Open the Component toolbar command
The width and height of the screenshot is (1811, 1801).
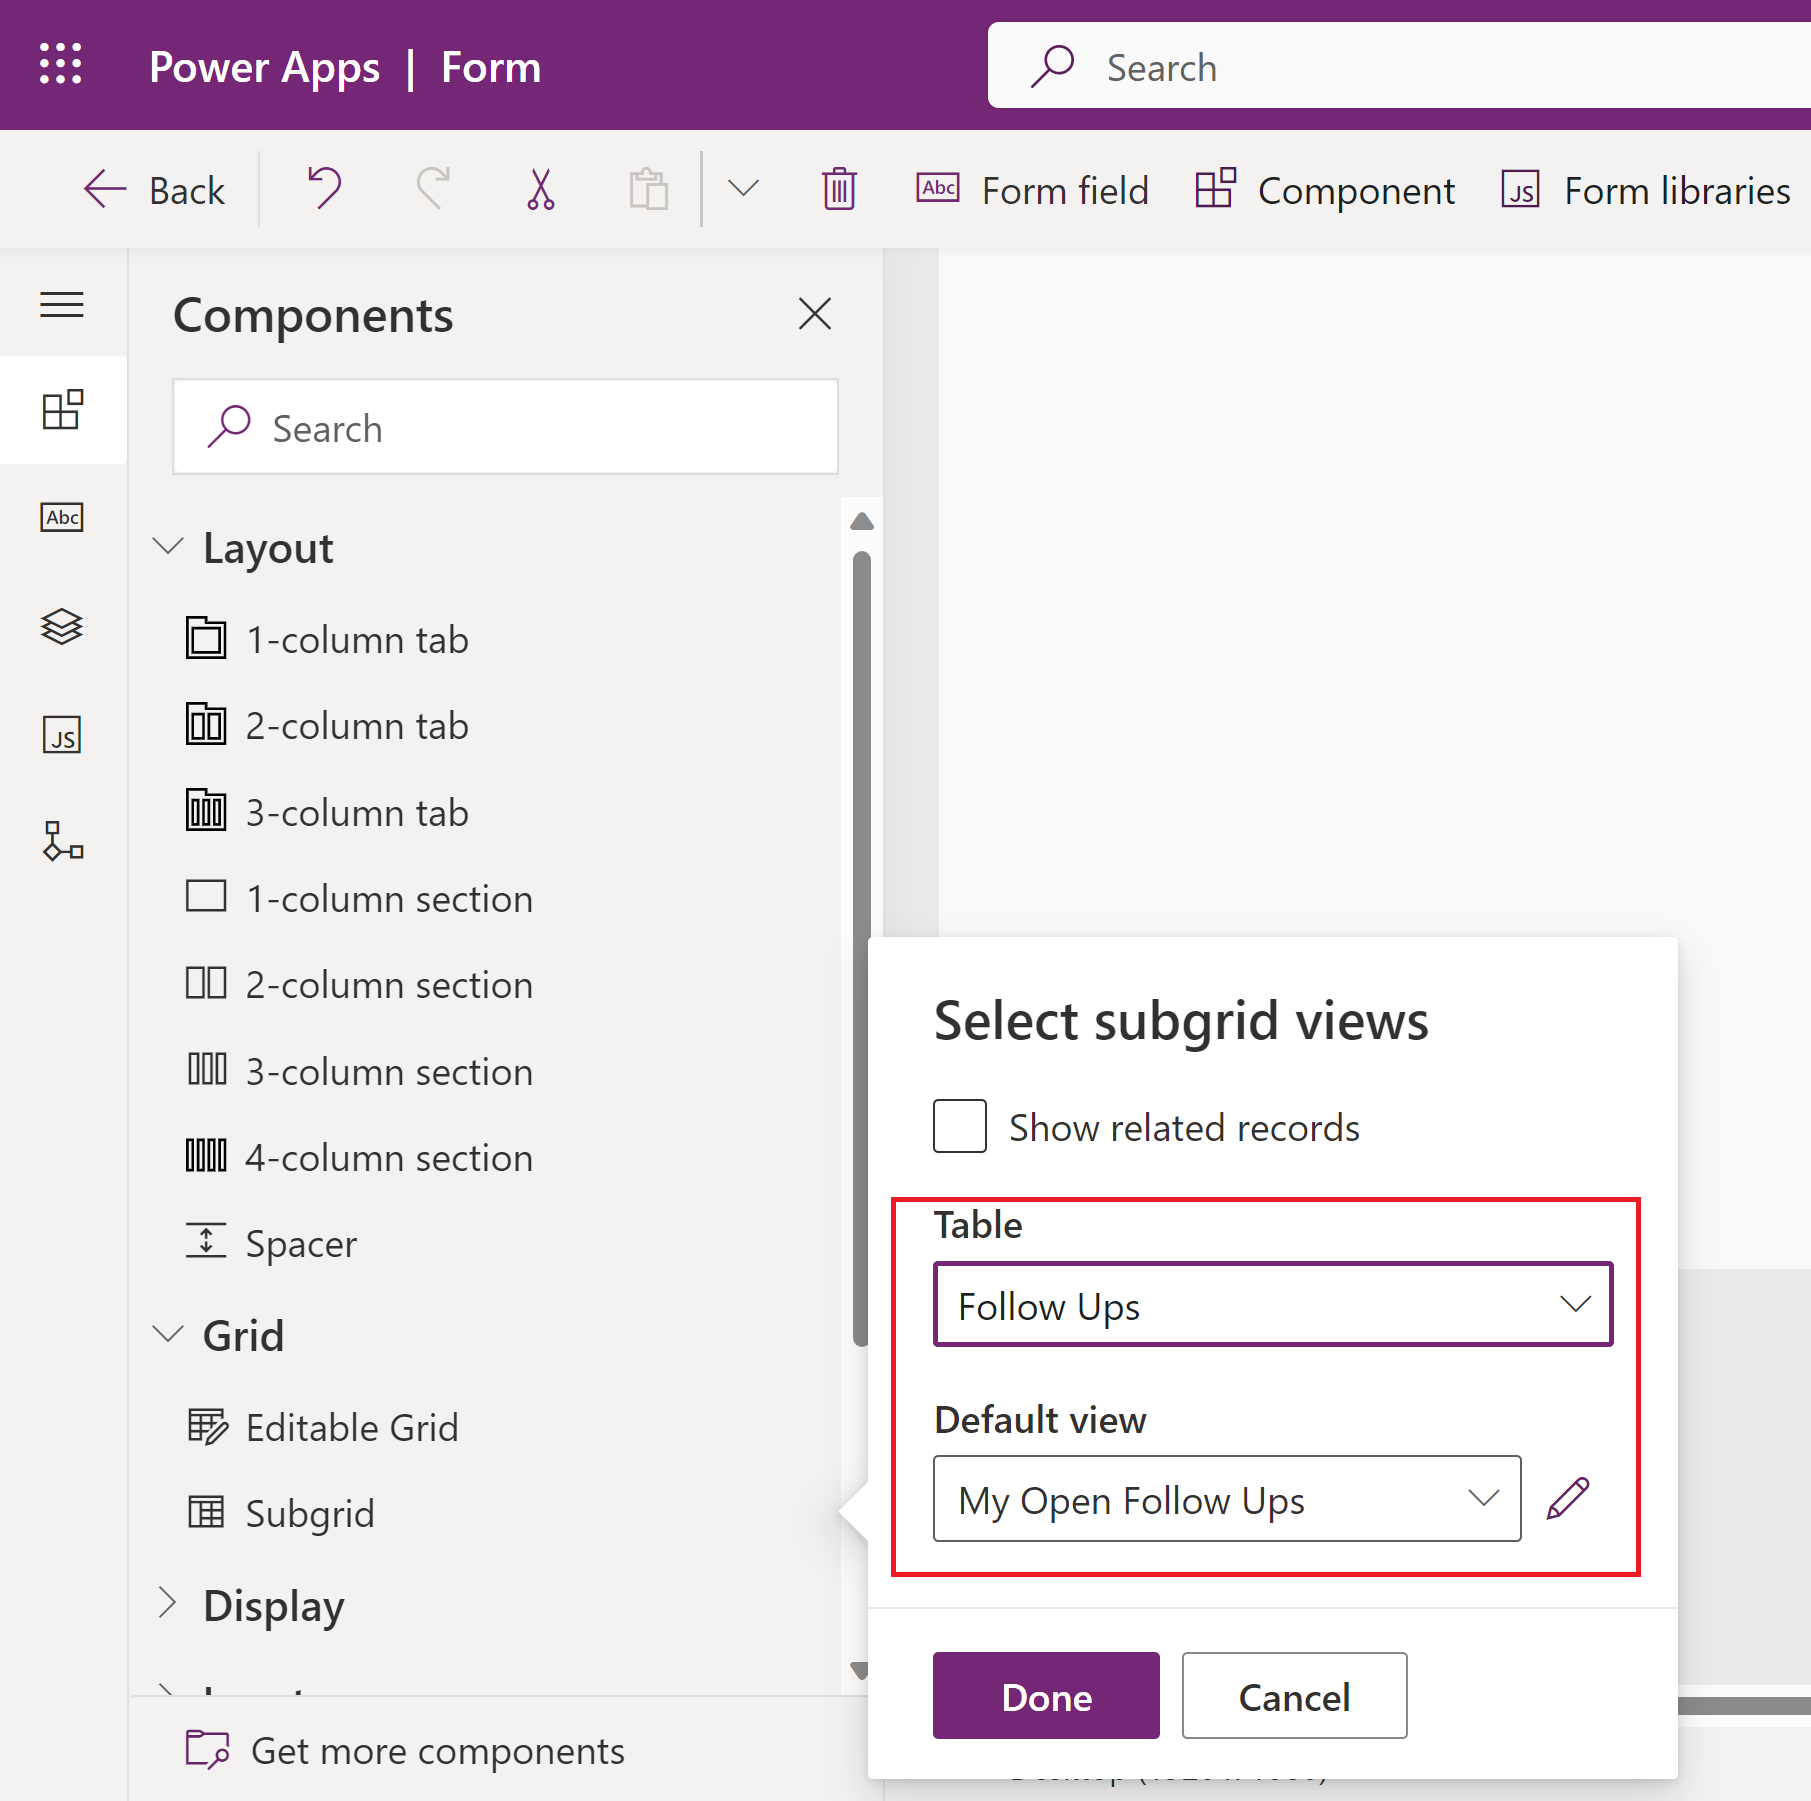click(1325, 190)
